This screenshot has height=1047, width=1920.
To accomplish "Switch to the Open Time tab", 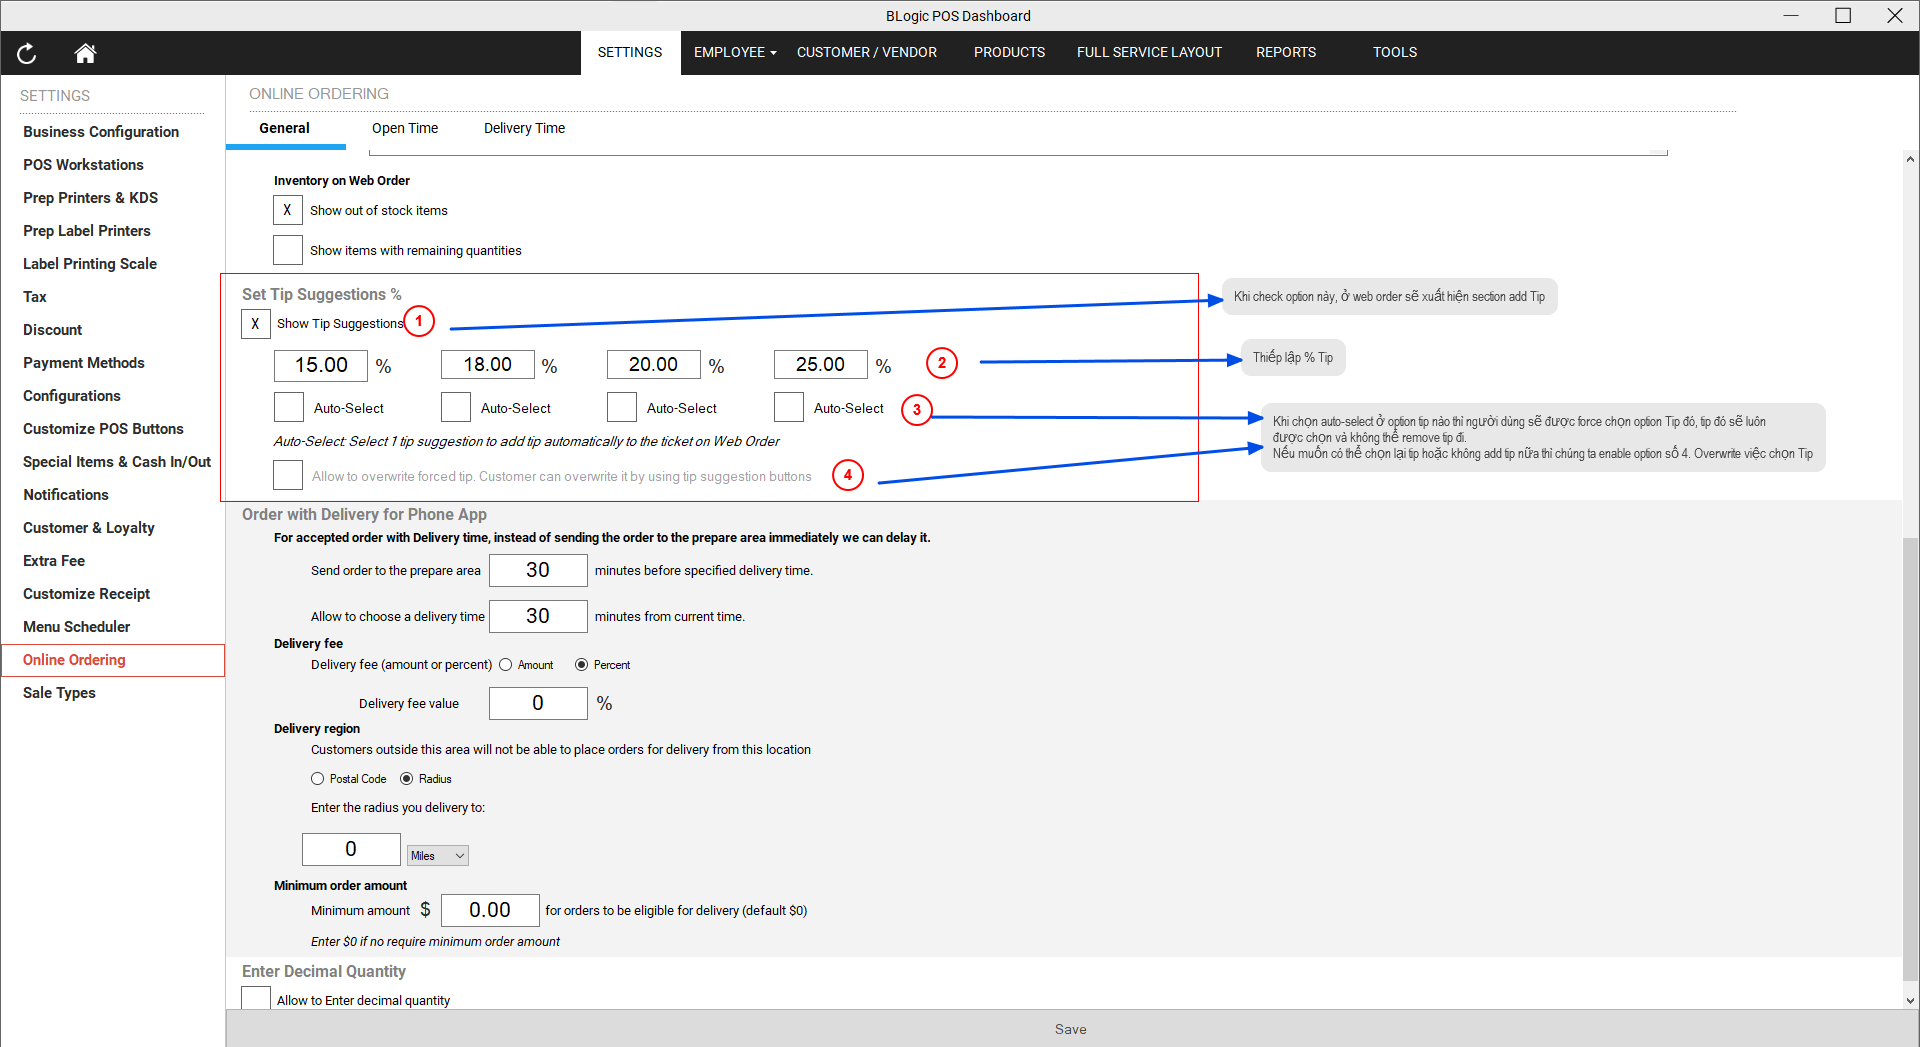I will (x=405, y=128).
